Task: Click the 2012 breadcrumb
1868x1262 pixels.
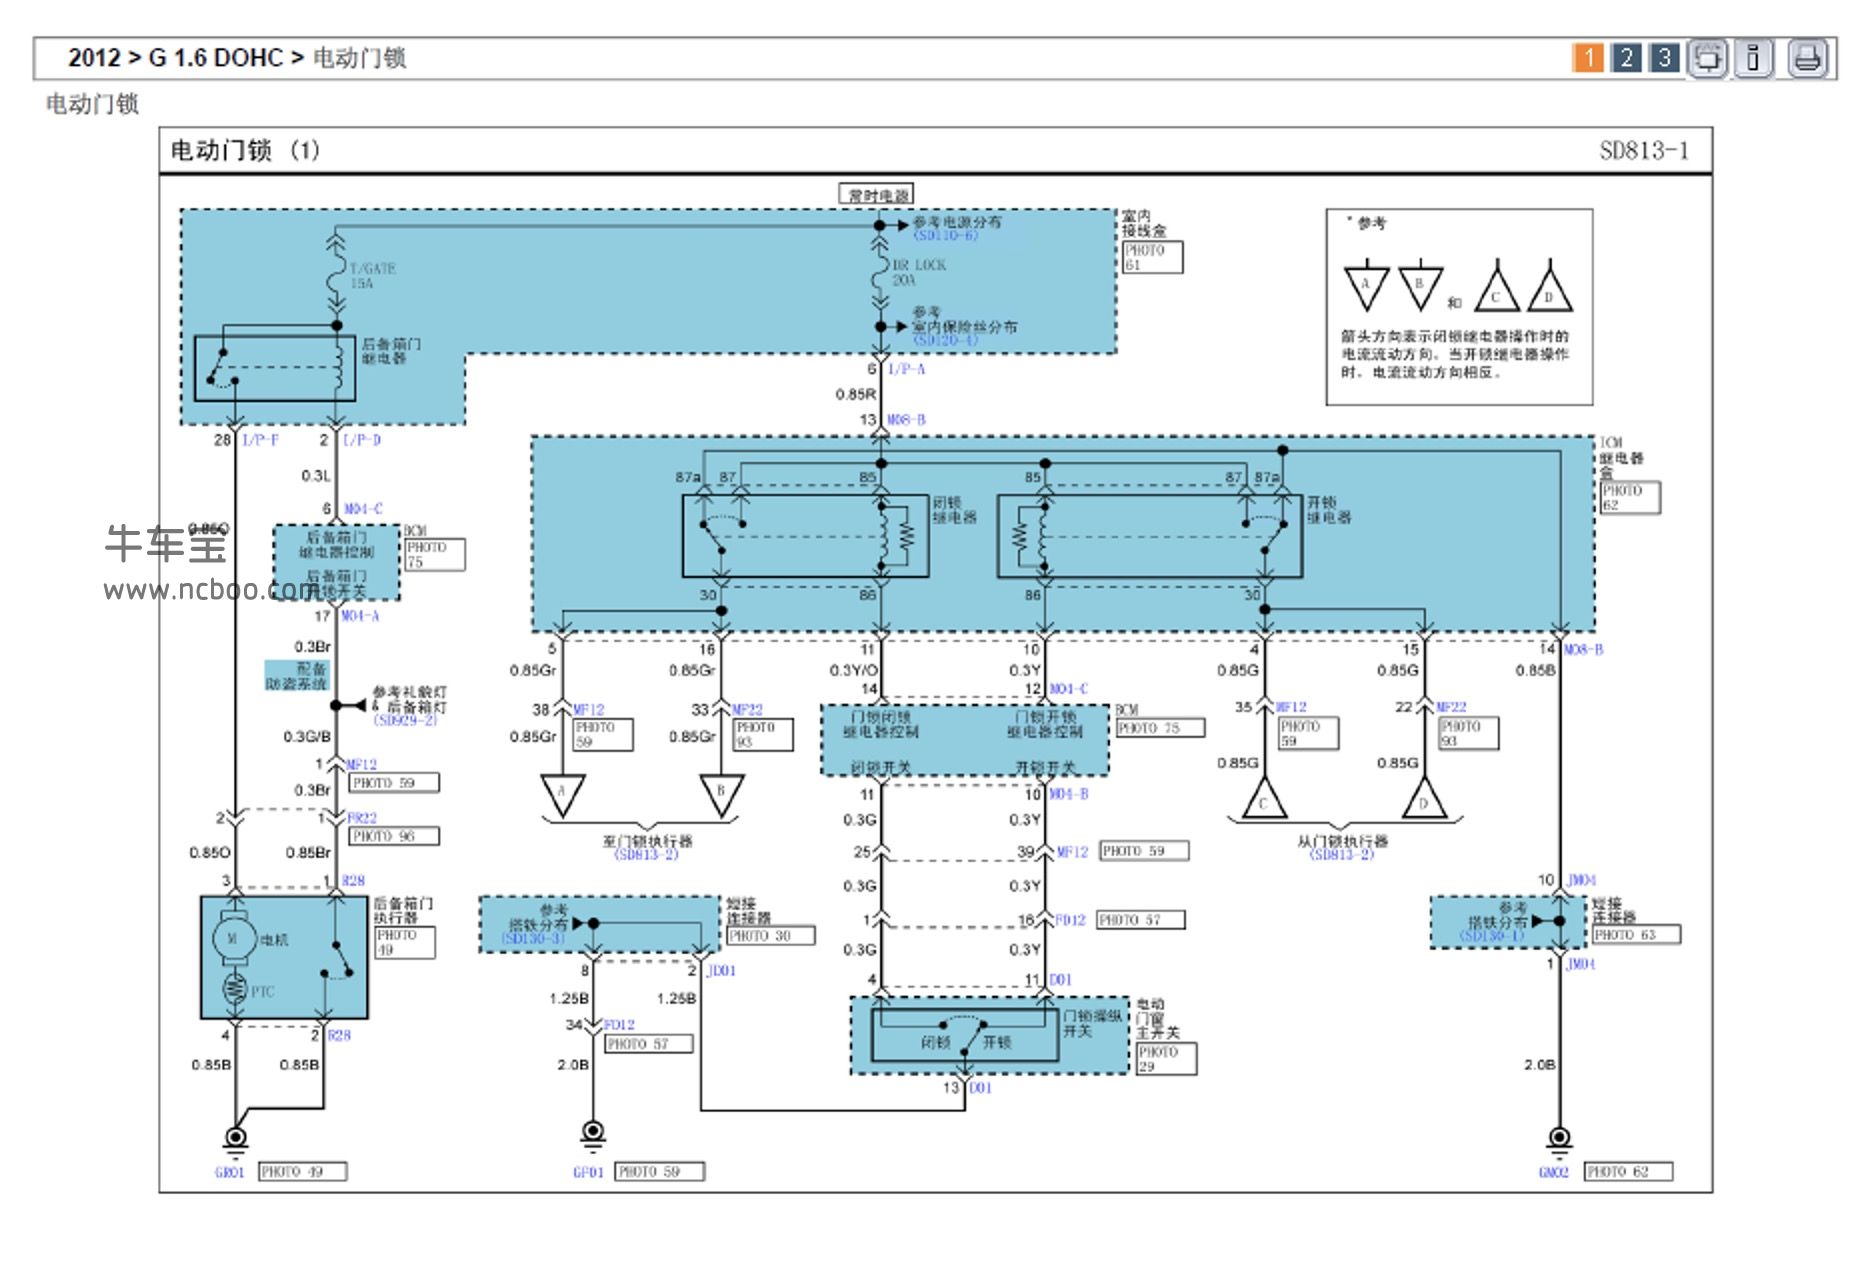Action: [x=94, y=58]
